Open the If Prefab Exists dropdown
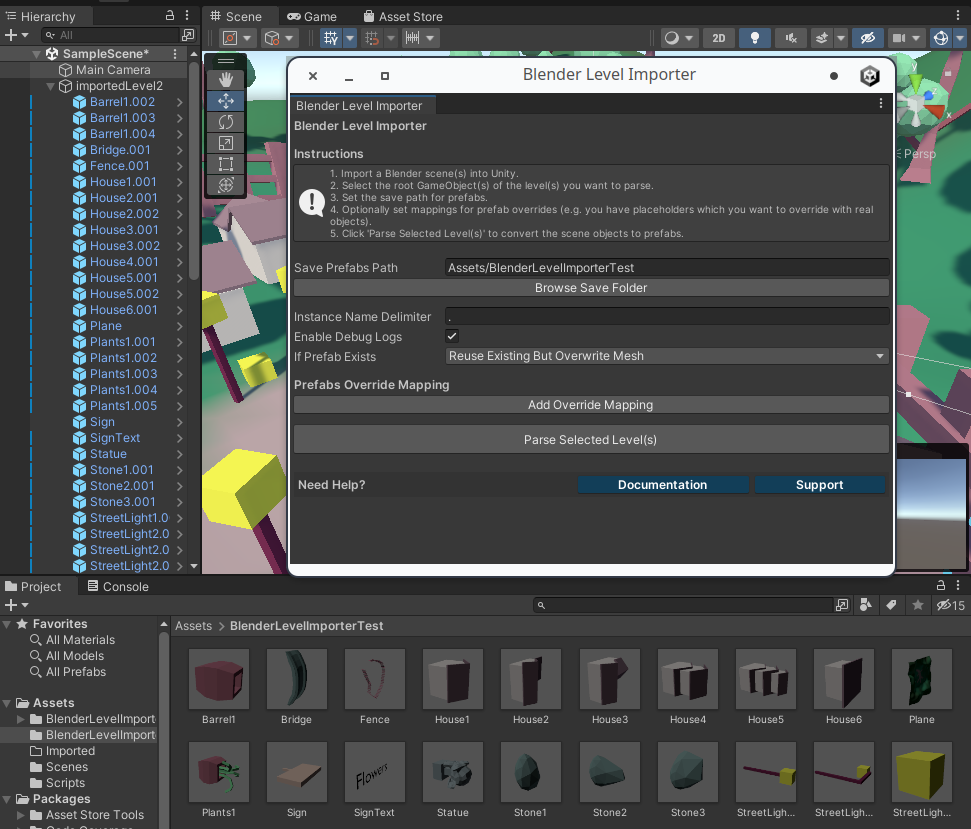Viewport: 971px width, 829px height. pyautogui.click(x=667, y=356)
